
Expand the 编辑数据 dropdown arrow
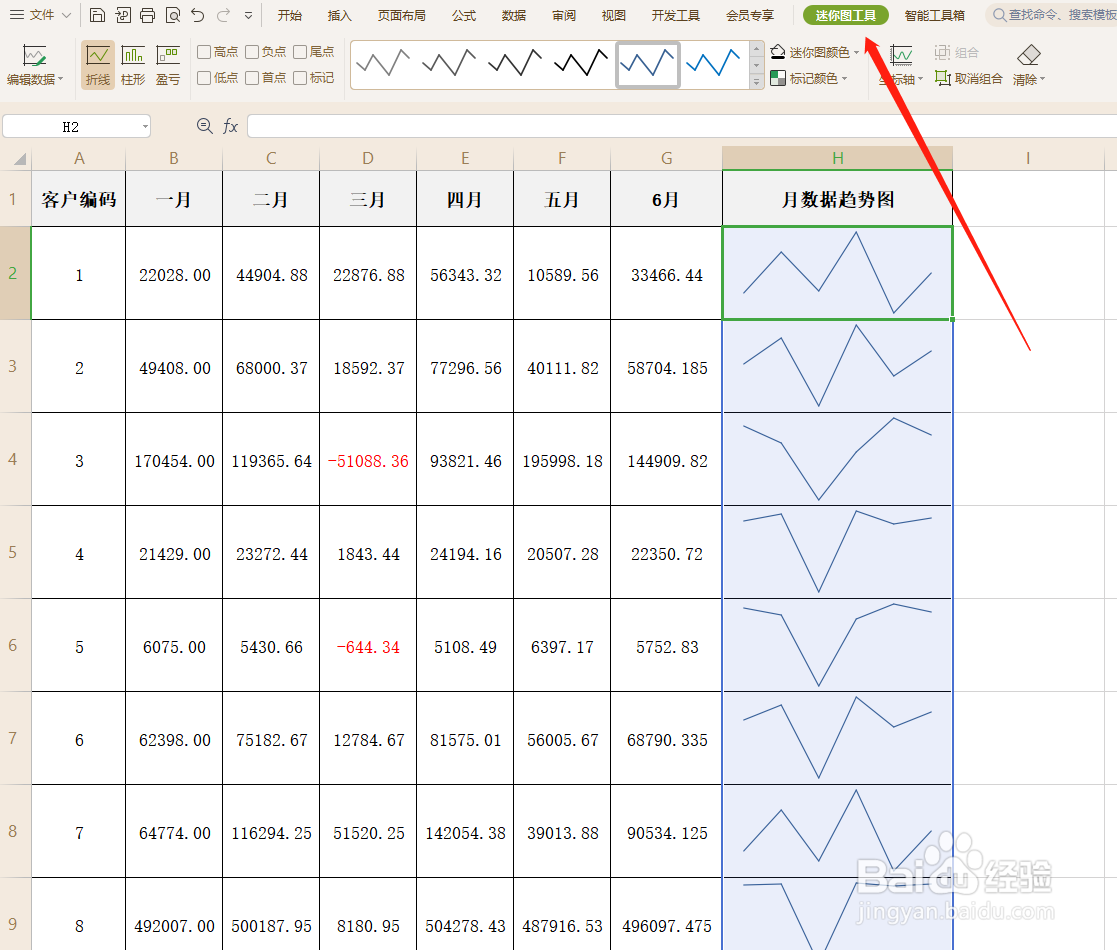pos(61,80)
